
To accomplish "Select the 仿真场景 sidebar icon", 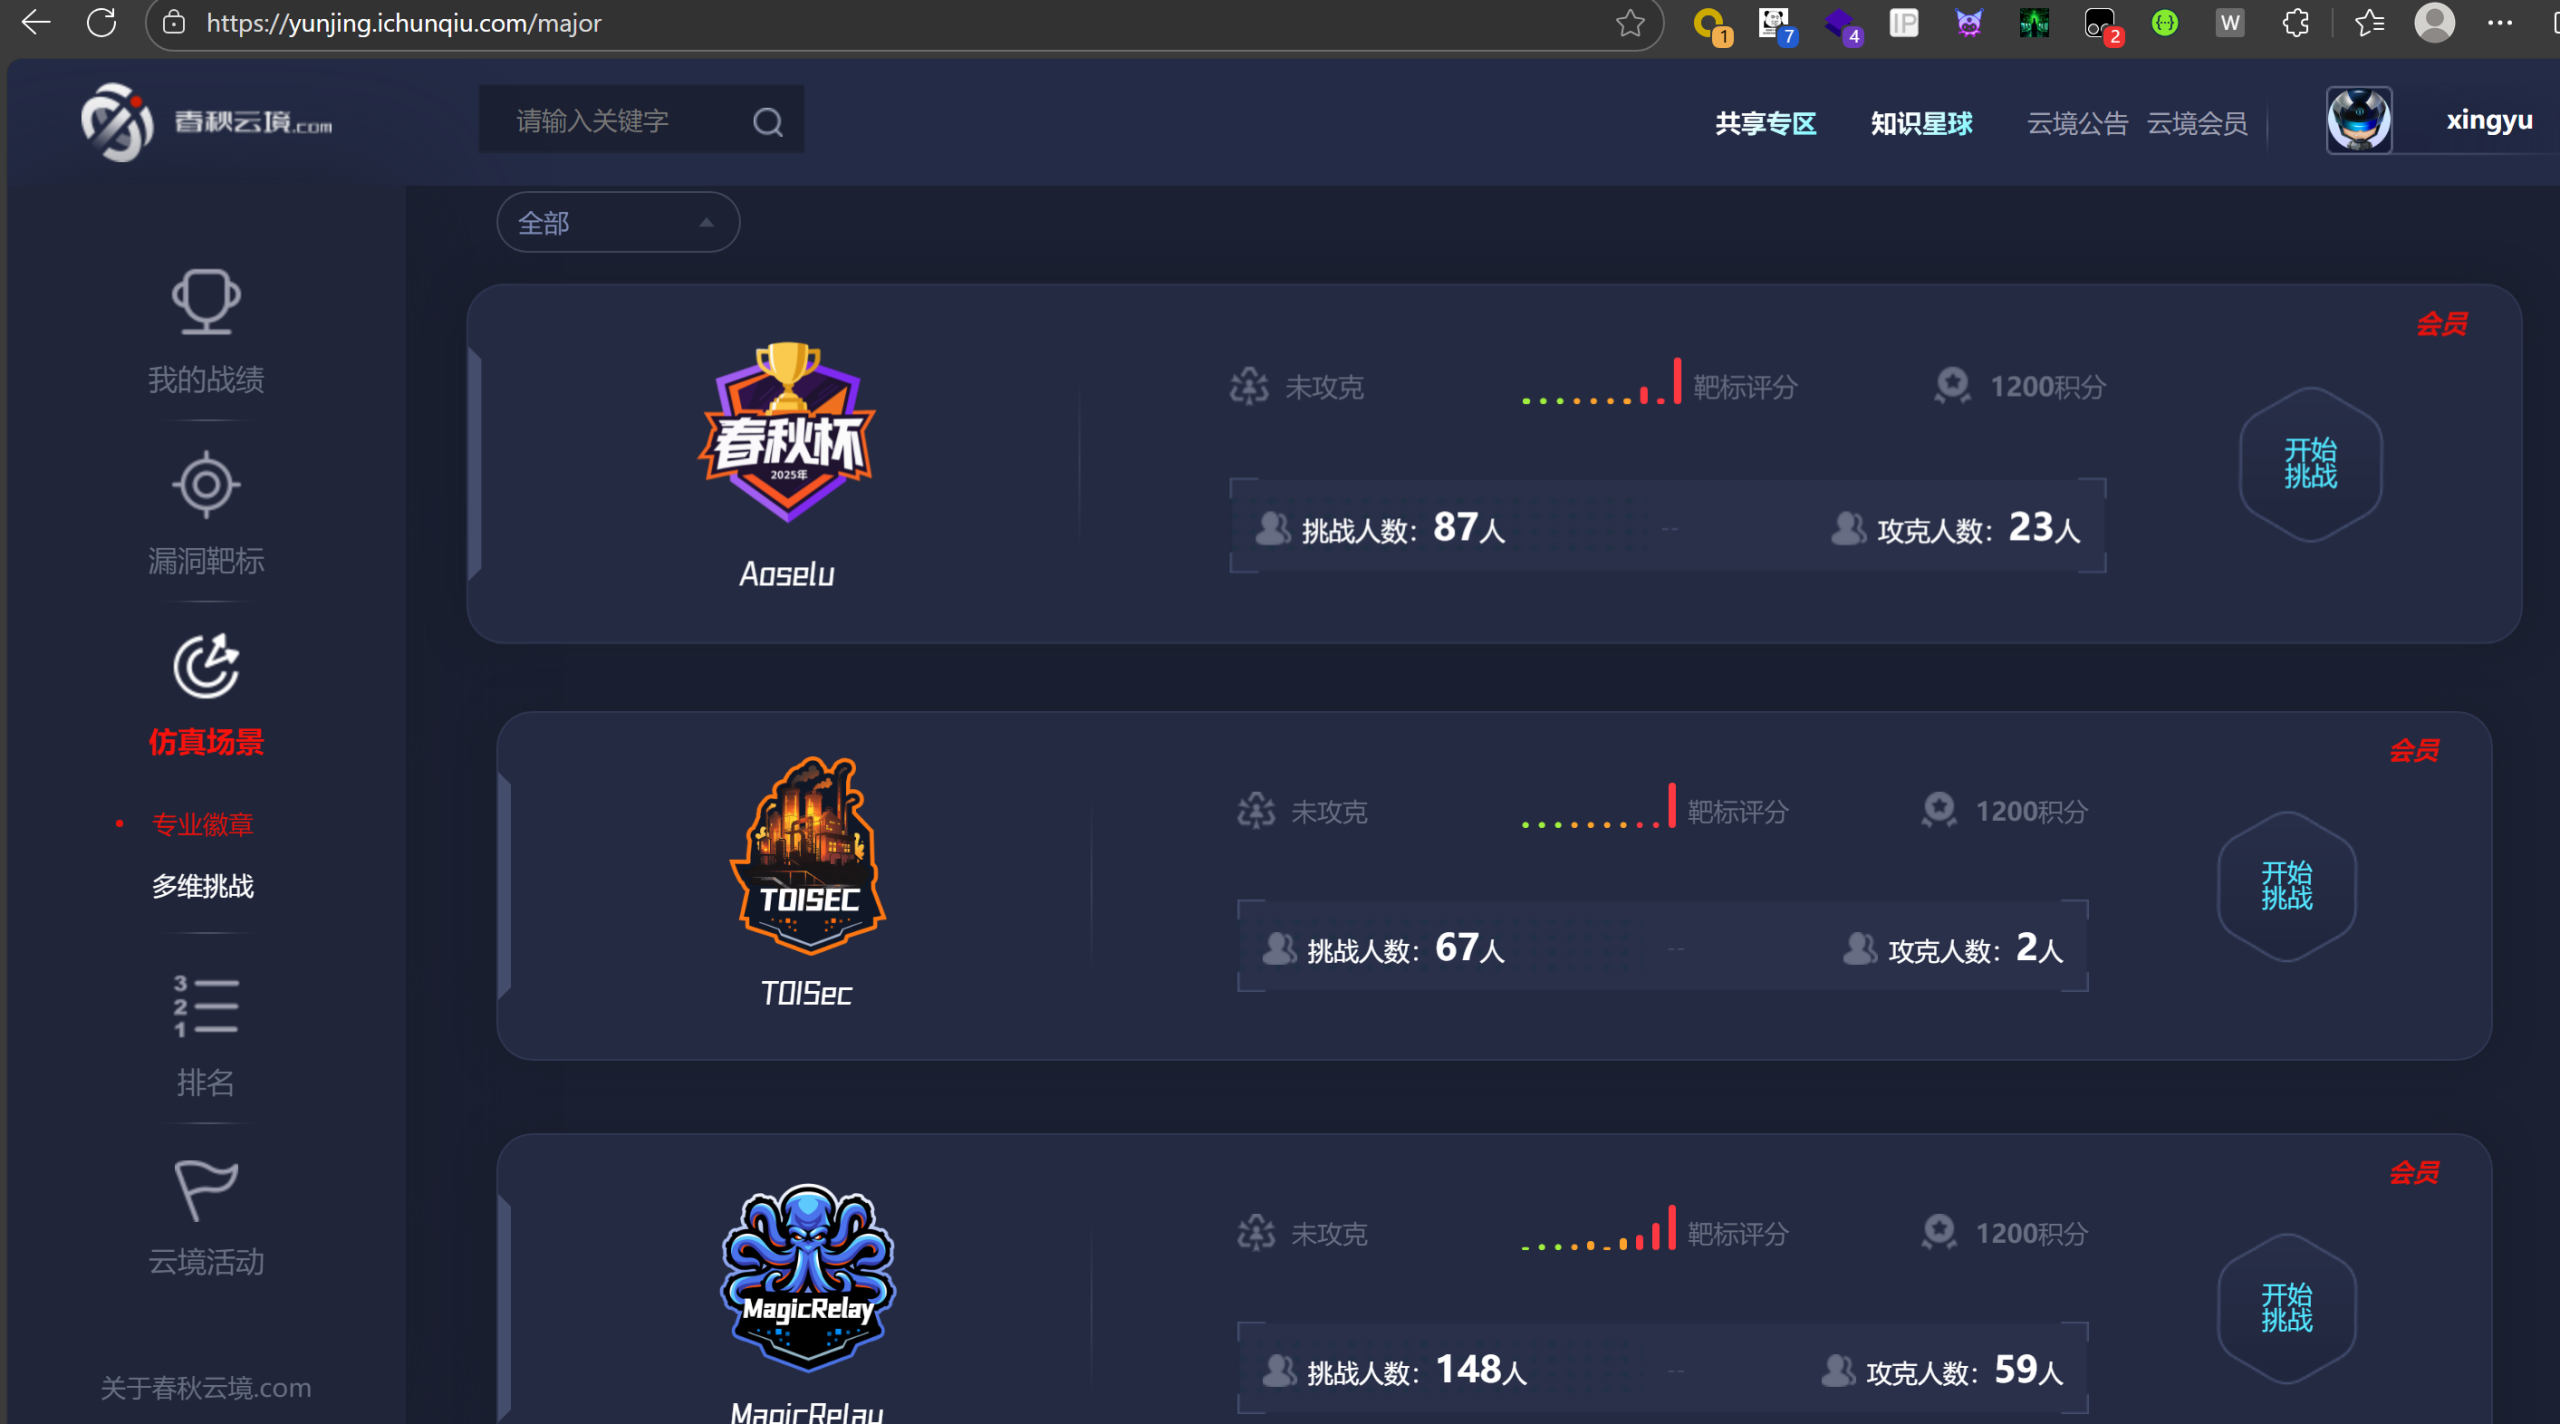I will pos(206,666).
